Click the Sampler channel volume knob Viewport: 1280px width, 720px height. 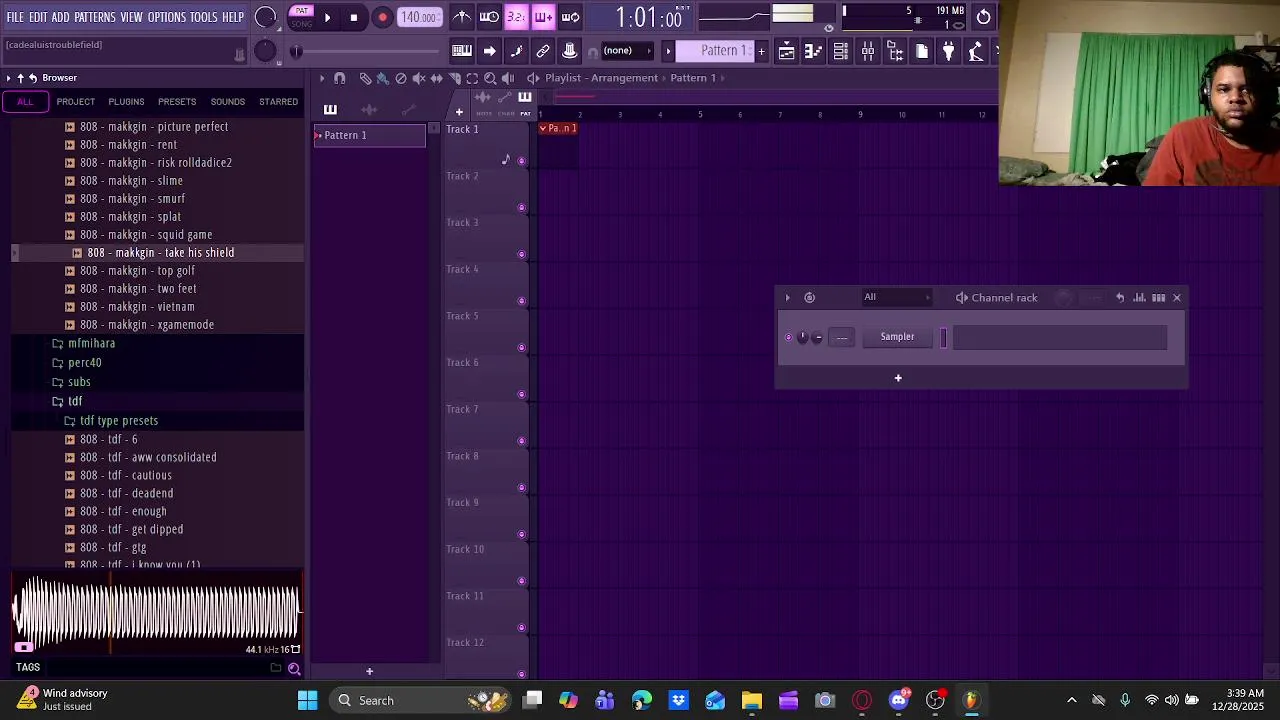[x=817, y=337]
